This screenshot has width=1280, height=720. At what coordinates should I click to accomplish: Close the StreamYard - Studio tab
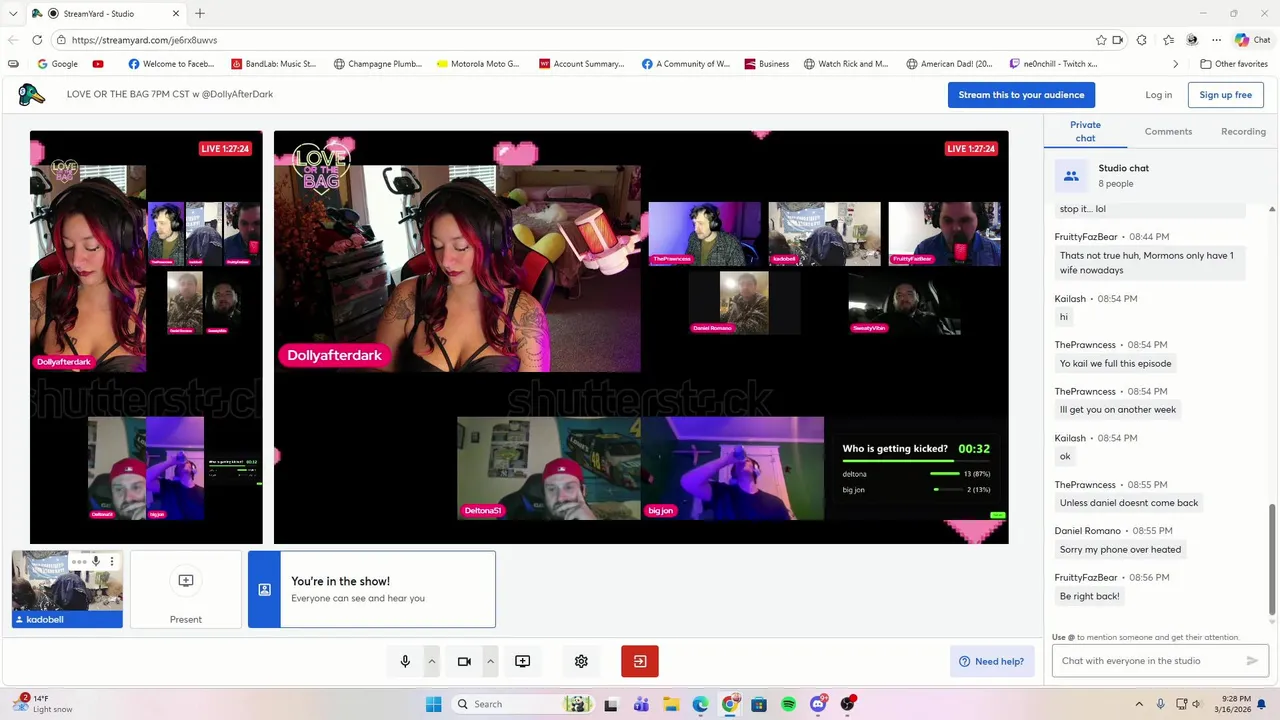177,14
